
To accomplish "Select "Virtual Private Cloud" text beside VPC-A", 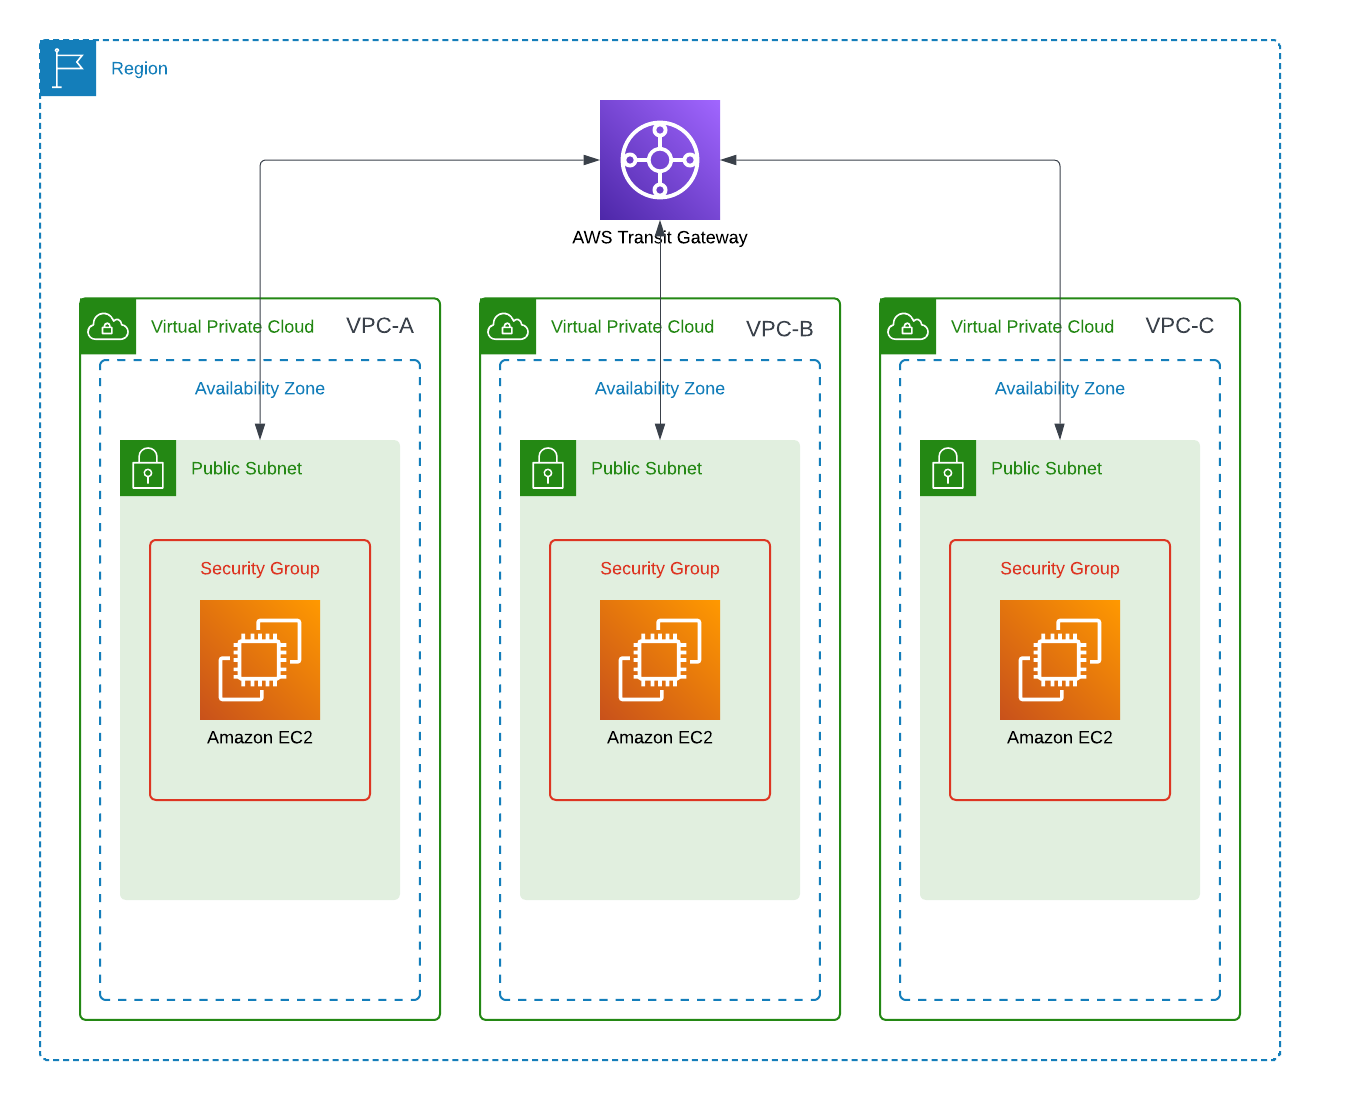I will click(232, 327).
